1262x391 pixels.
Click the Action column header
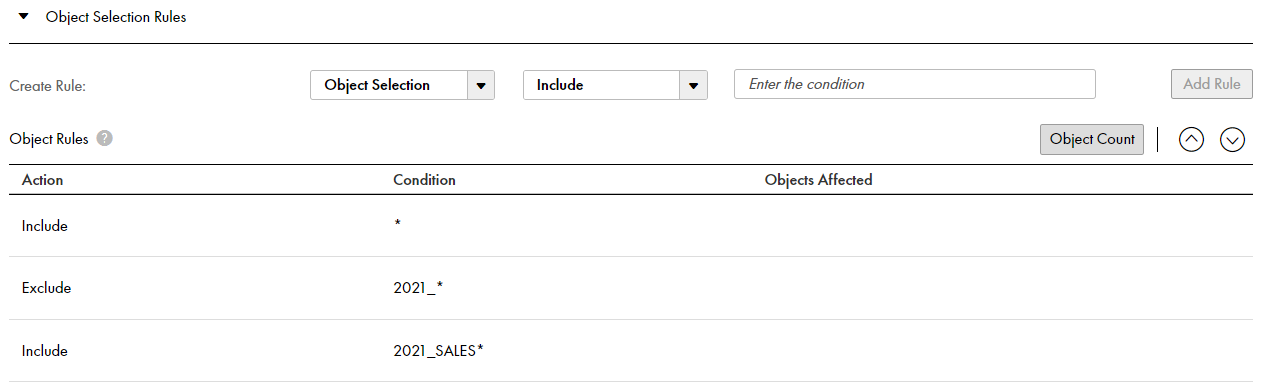(42, 180)
